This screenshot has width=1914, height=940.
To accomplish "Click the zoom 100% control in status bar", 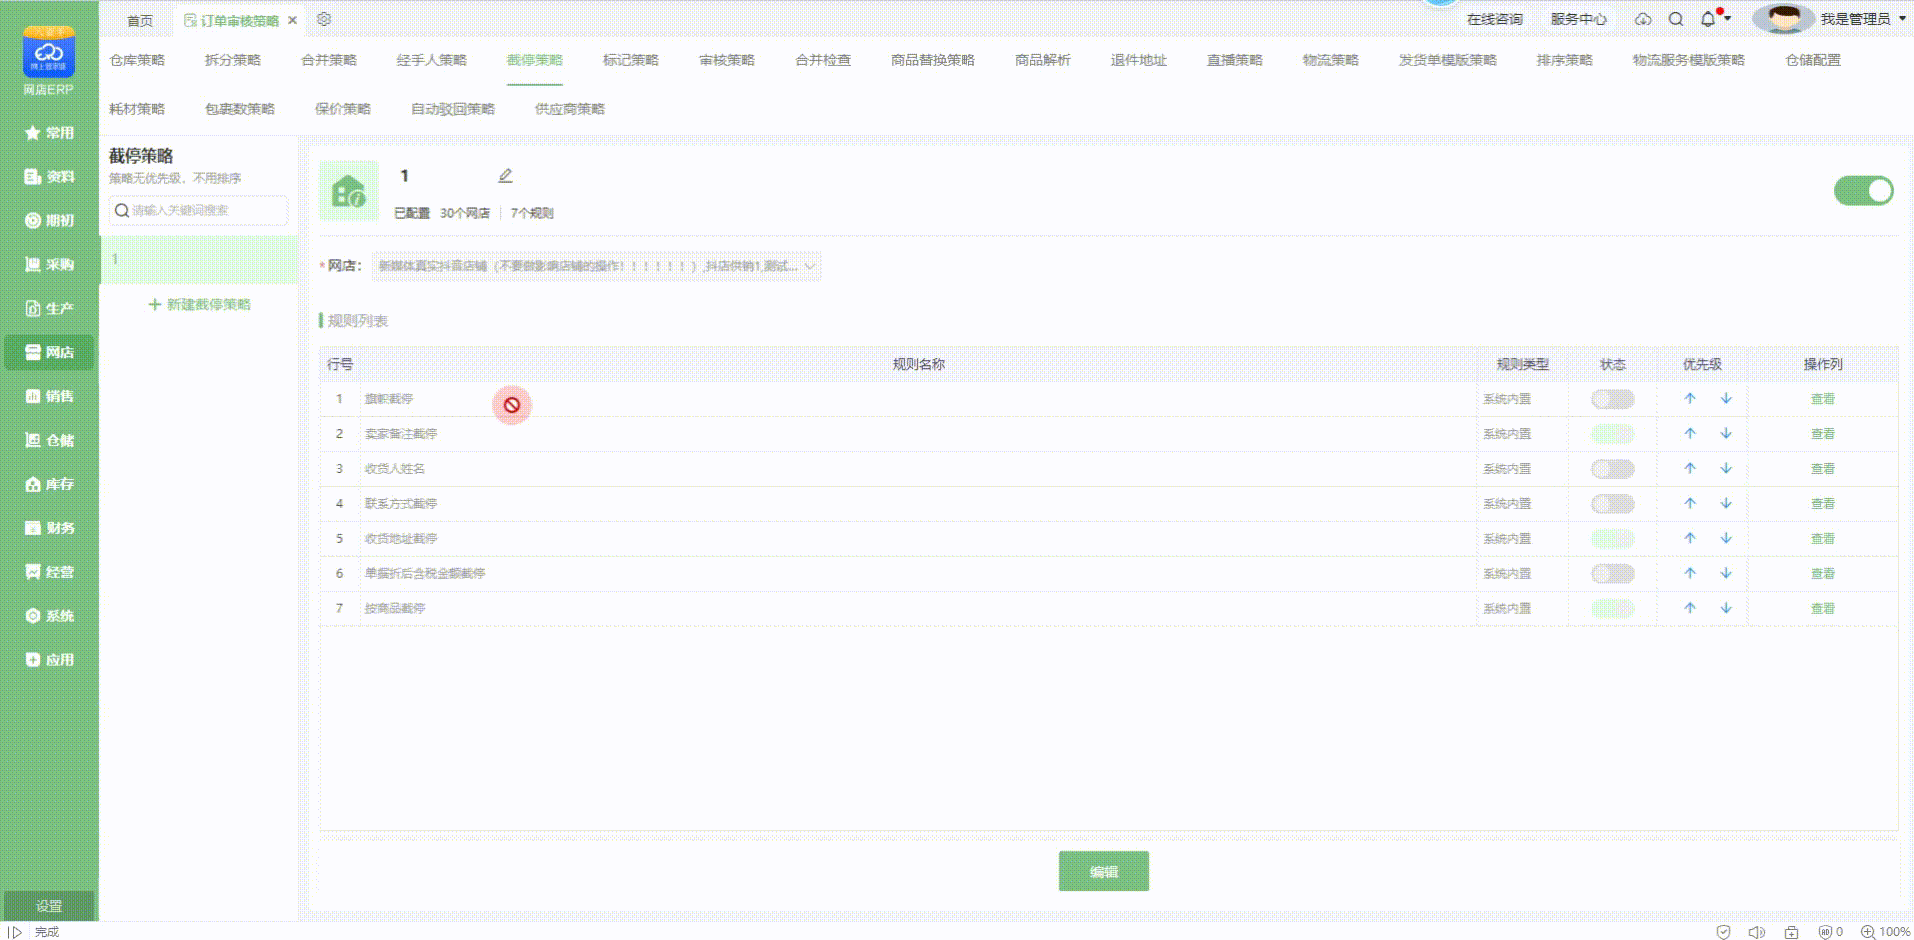I will point(1885,931).
